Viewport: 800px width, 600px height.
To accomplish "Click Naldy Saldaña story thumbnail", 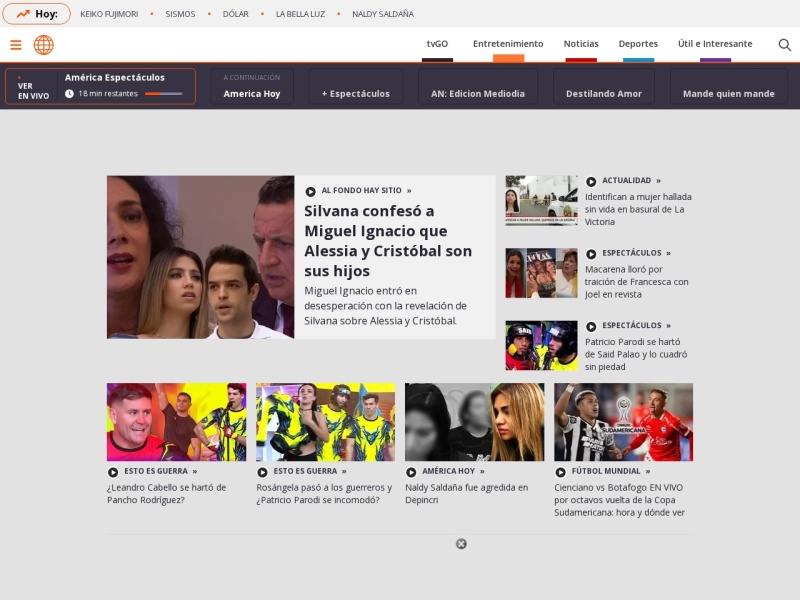I will [474, 422].
